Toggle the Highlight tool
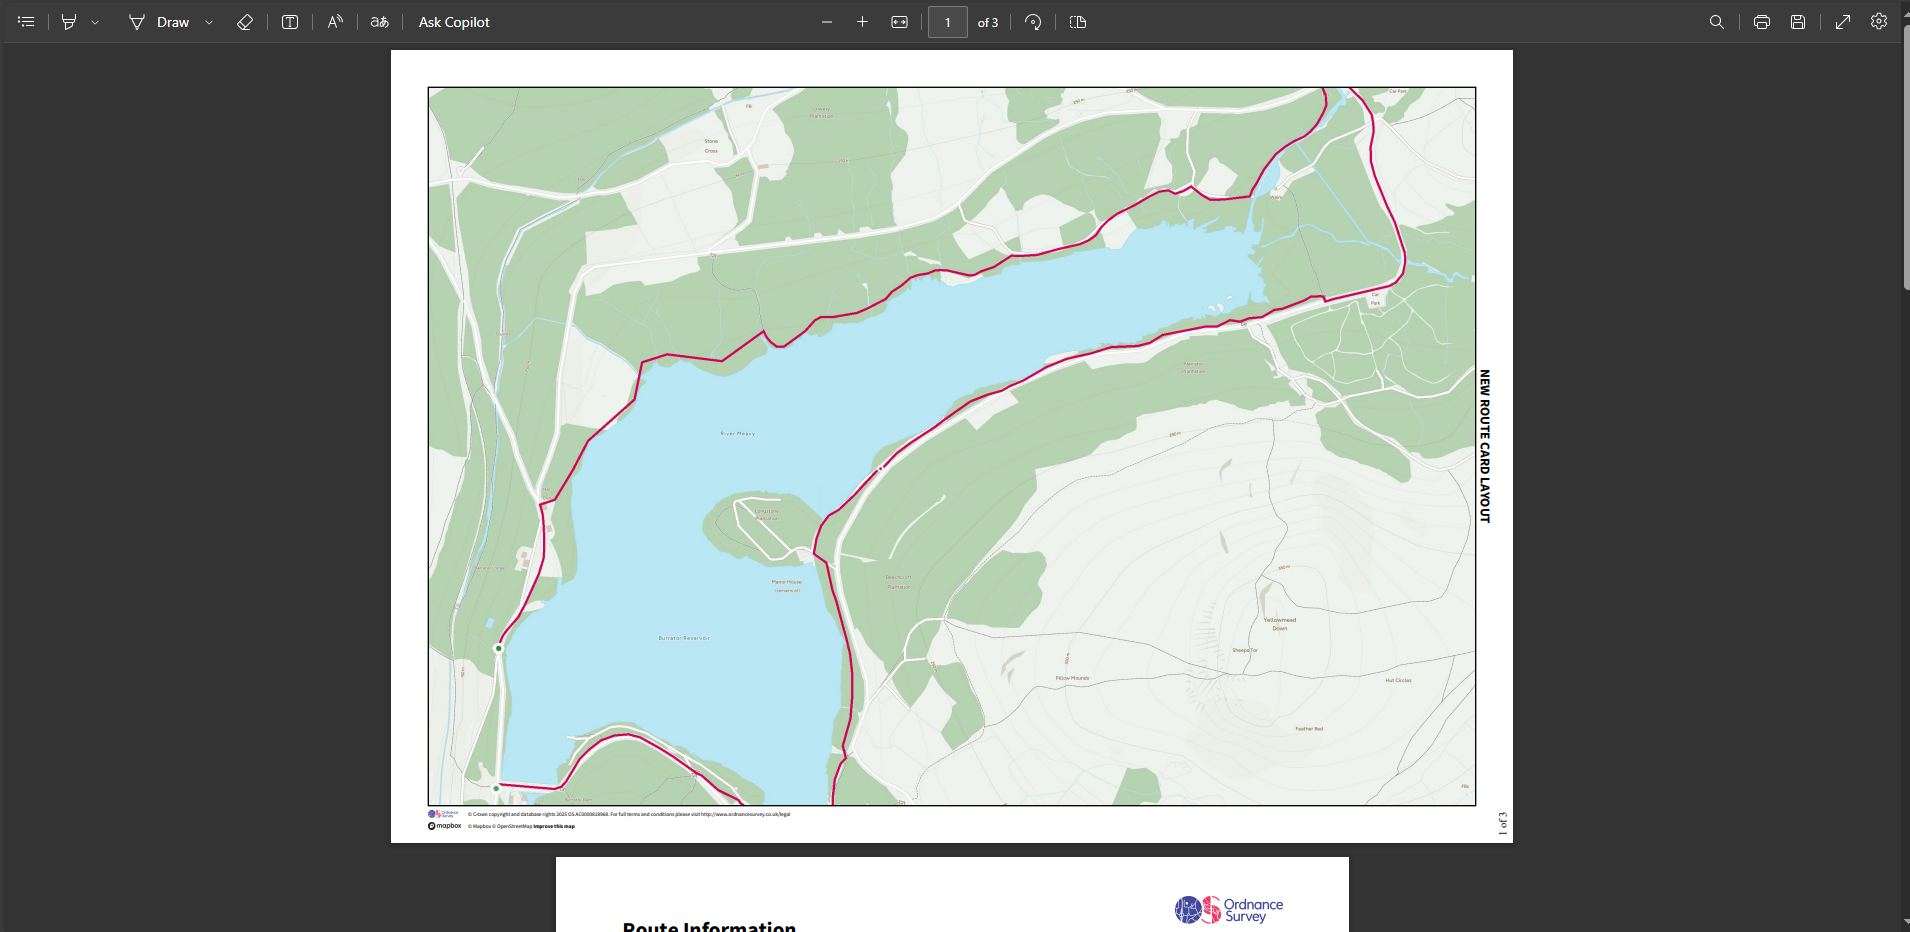Viewport: 1910px width, 932px height. [66, 22]
